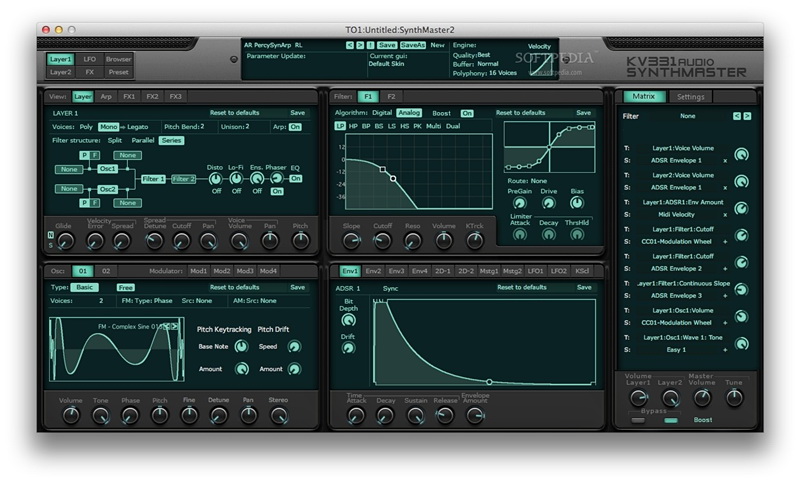Open the Velocity curve thumbnail

click(540, 64)
